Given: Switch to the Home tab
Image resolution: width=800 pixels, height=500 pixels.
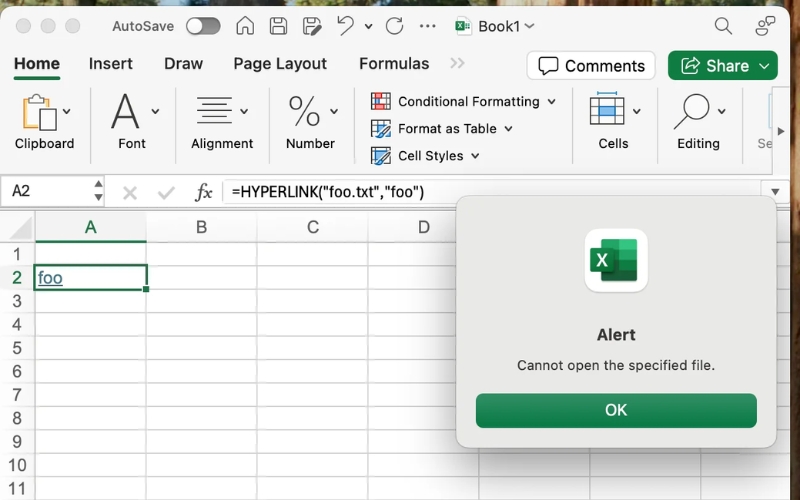Looking at the screenshot, I should tap(37, 64).
